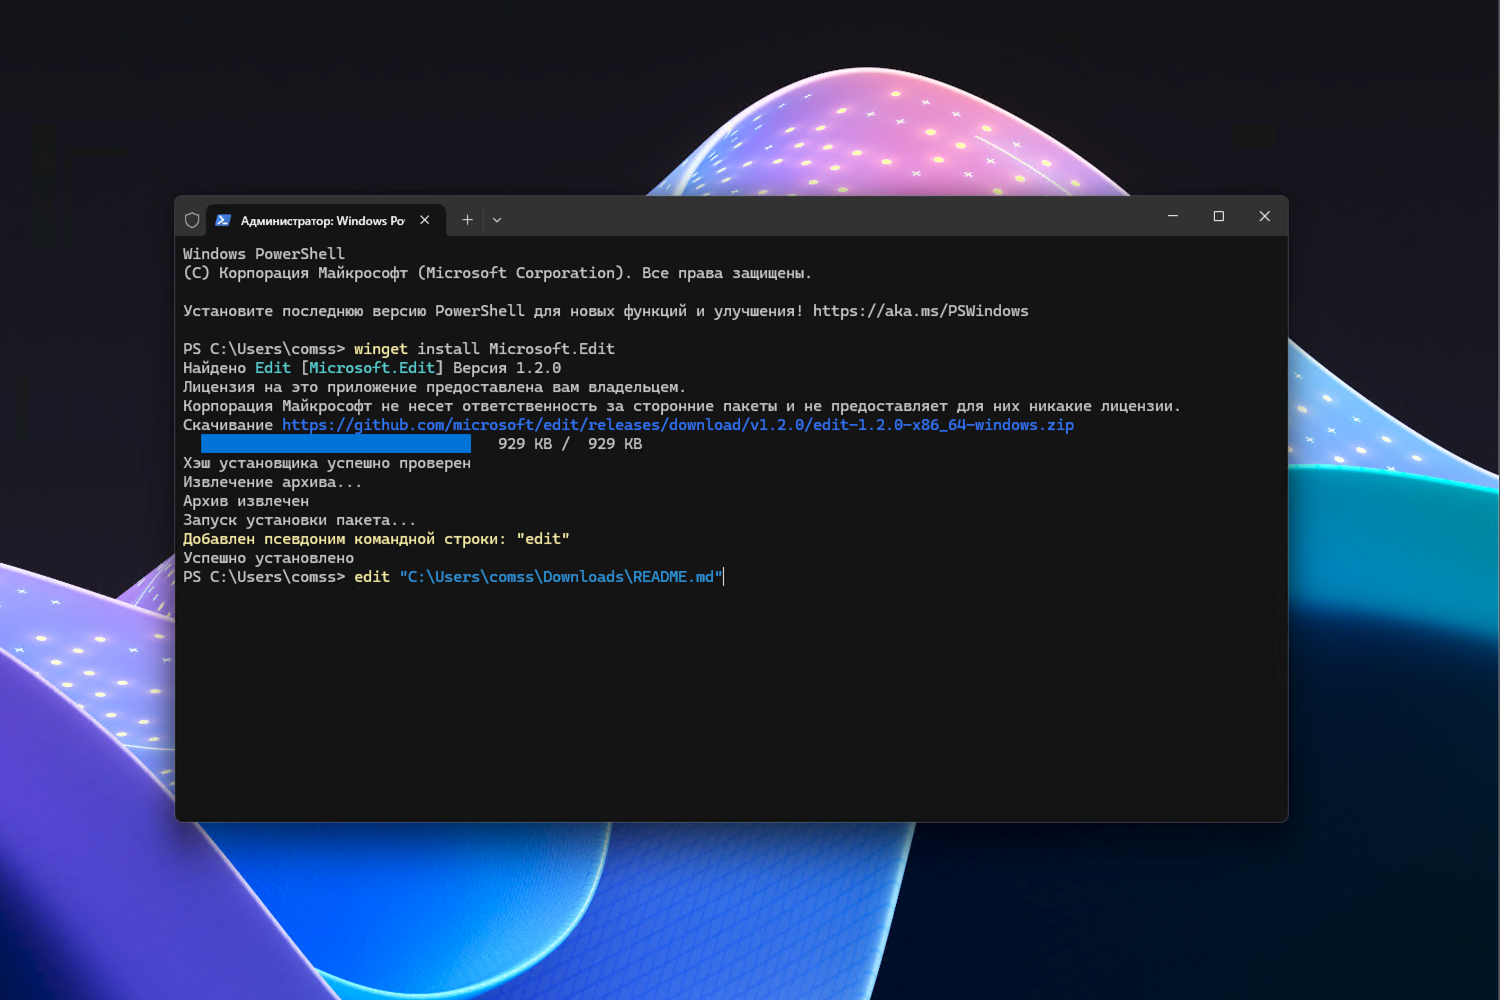This screenshot has height=1000, width=1500.
Task: Minimize the Windows Terminal window
Action: (1173, 216)
